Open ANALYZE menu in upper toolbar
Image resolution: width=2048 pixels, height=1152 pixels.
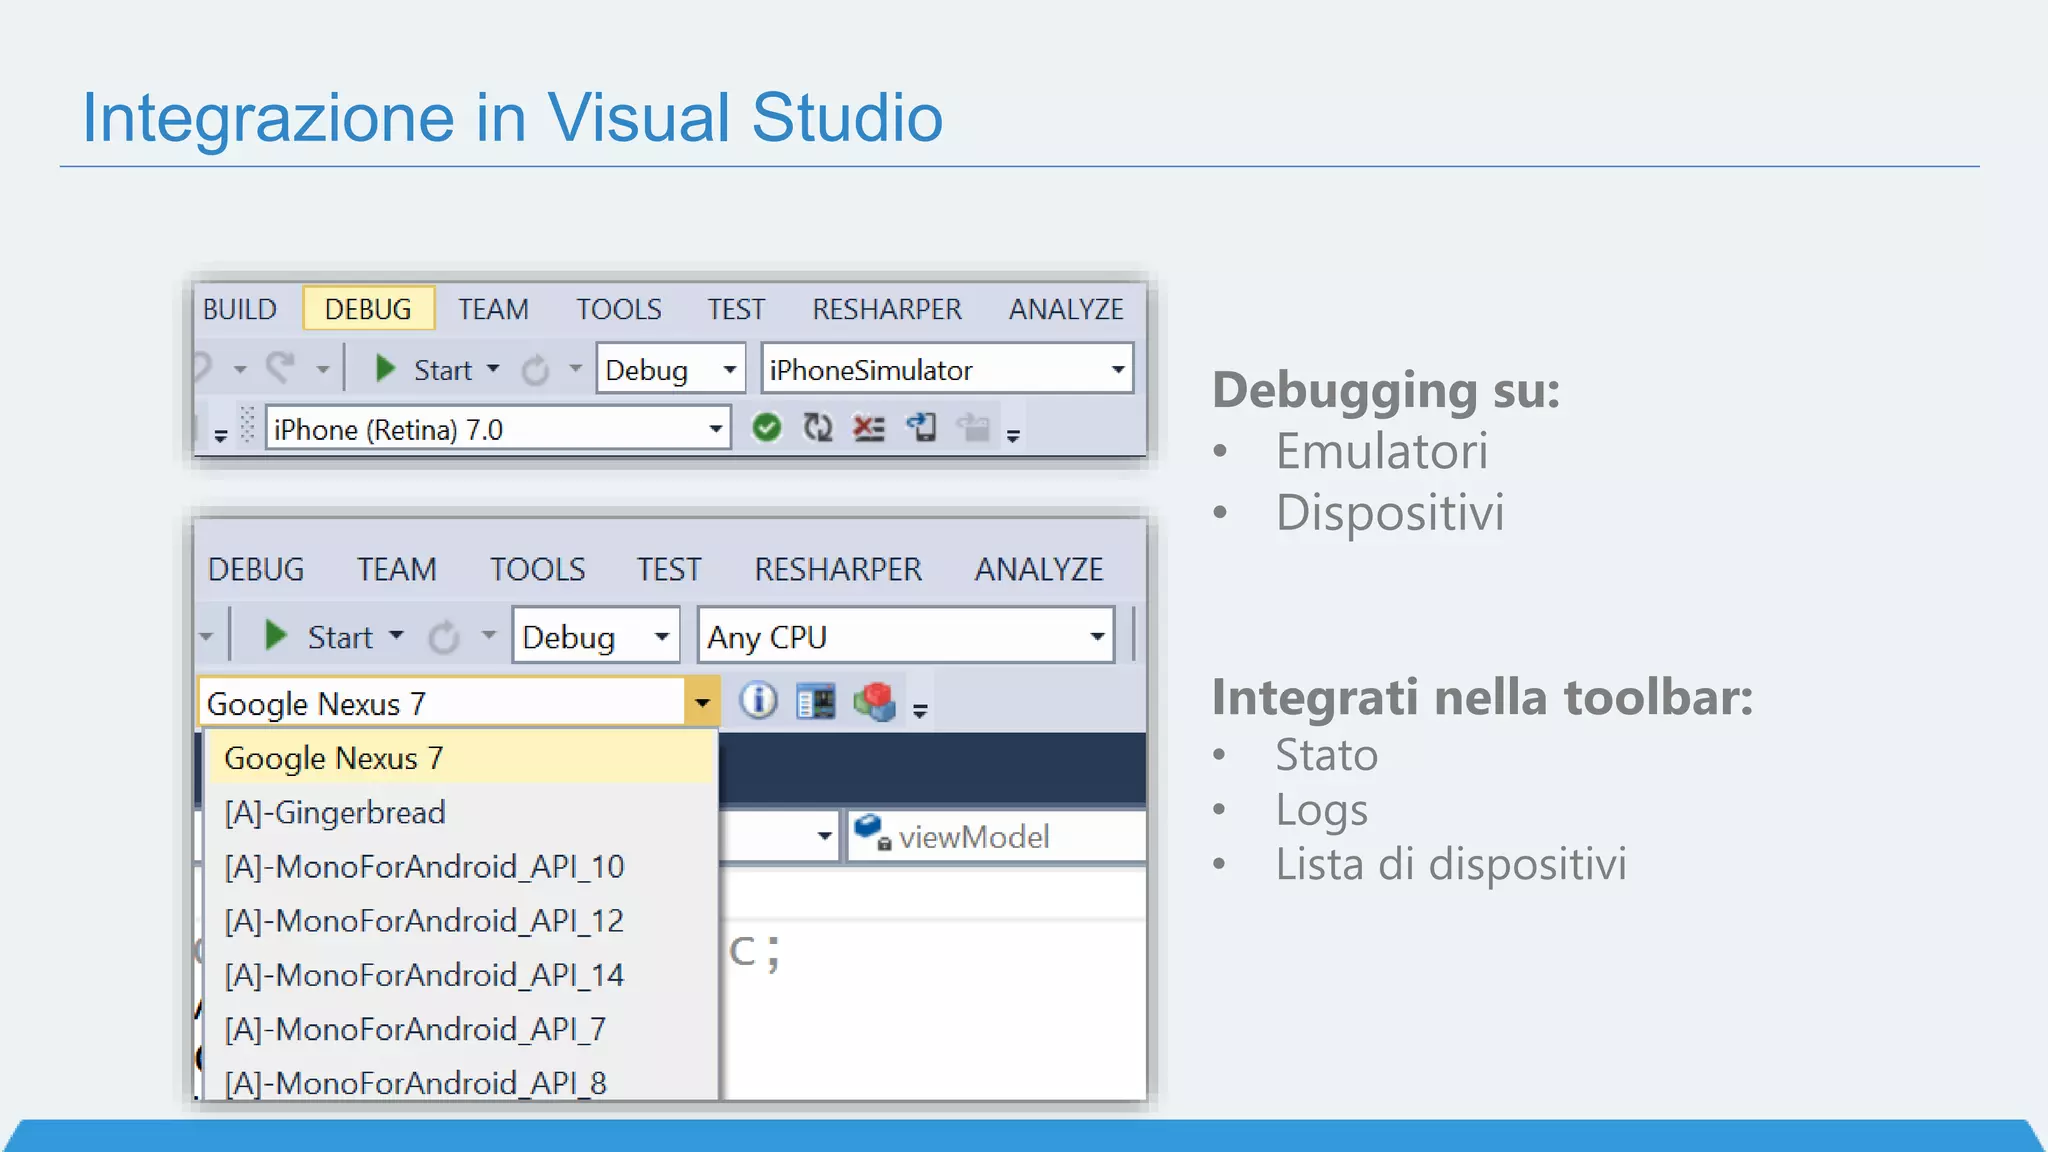[x=1066, y=309]
